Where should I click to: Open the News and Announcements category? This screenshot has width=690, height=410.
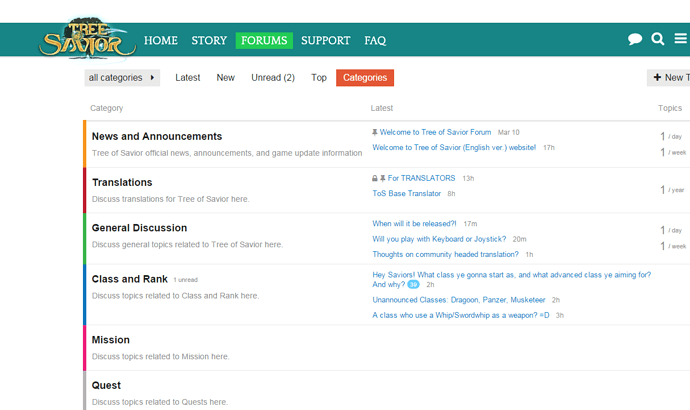157,136
